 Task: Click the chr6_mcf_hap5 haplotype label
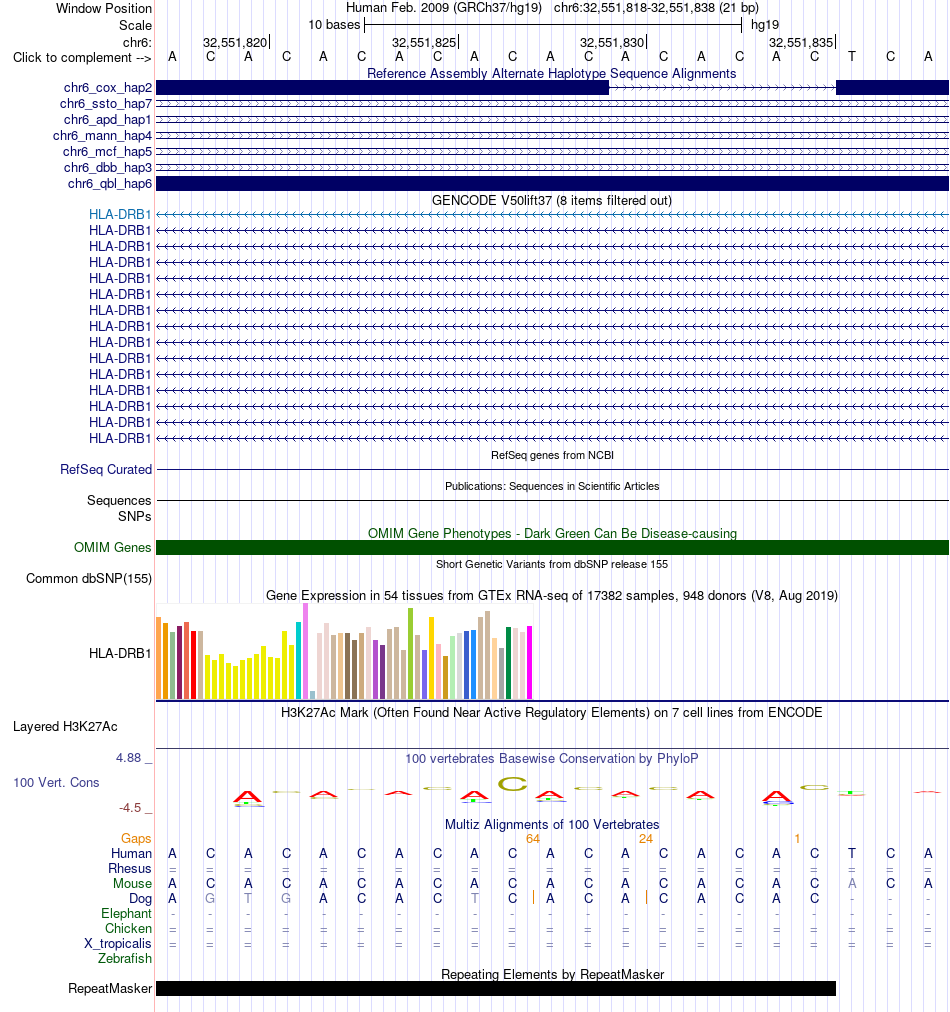click(107, 152)
